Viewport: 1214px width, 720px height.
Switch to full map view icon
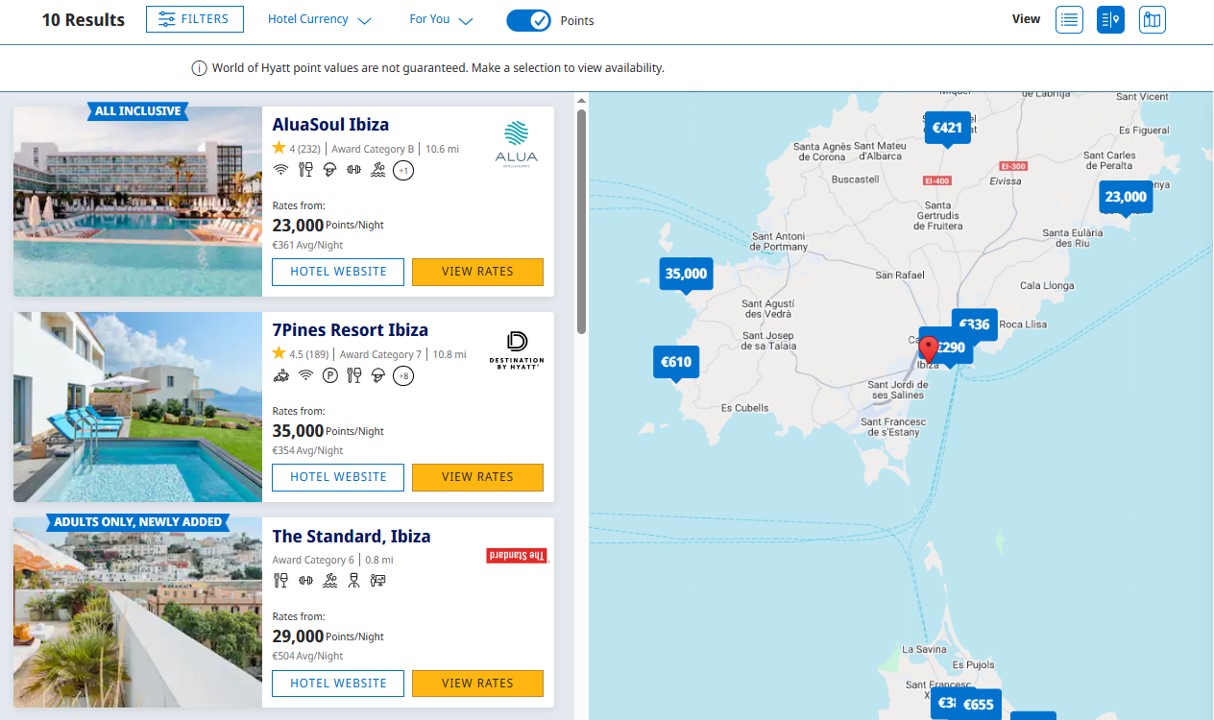coord(1152,20)
